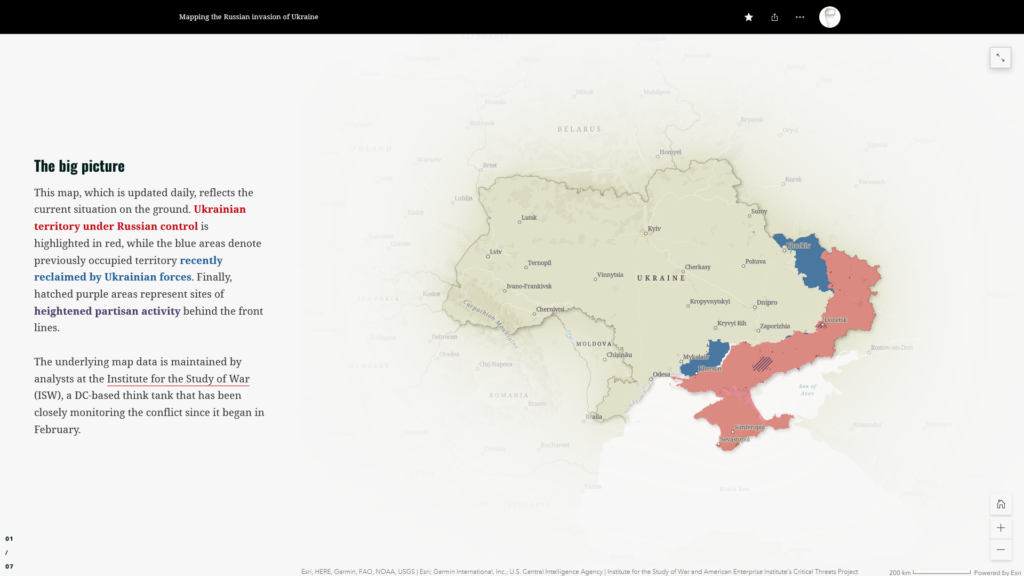This screenshot has height=576, width=1024.
Task: Expand the map to full screen
Action: click(1000, 57)
